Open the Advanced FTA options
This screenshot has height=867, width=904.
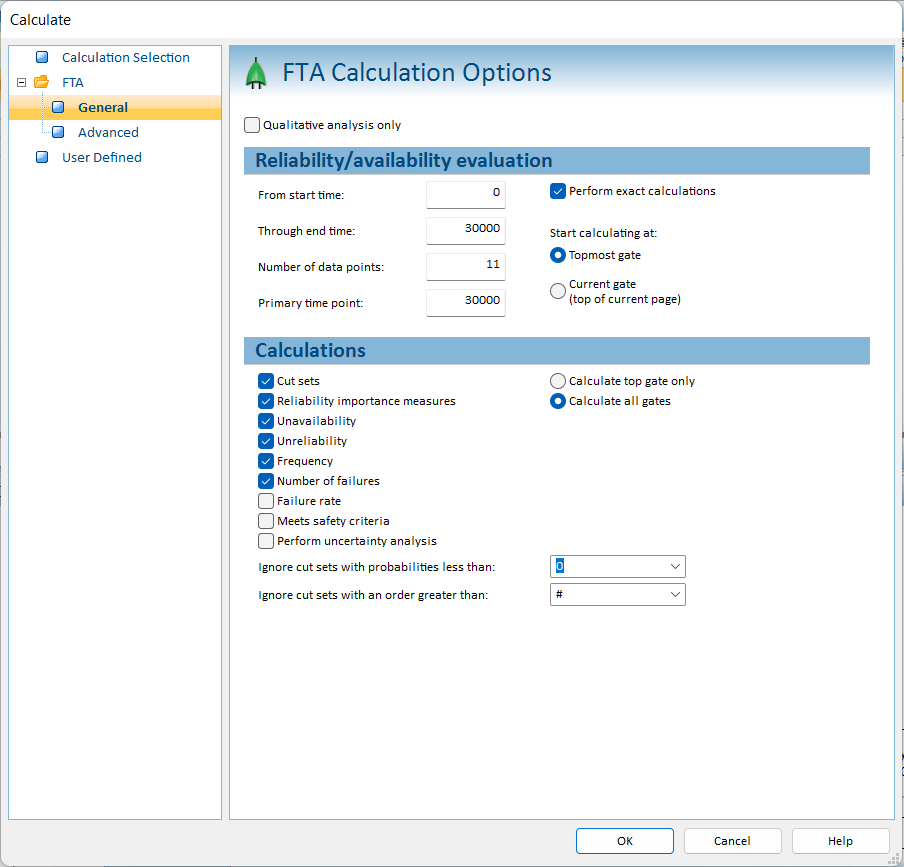tap(108, 132)
